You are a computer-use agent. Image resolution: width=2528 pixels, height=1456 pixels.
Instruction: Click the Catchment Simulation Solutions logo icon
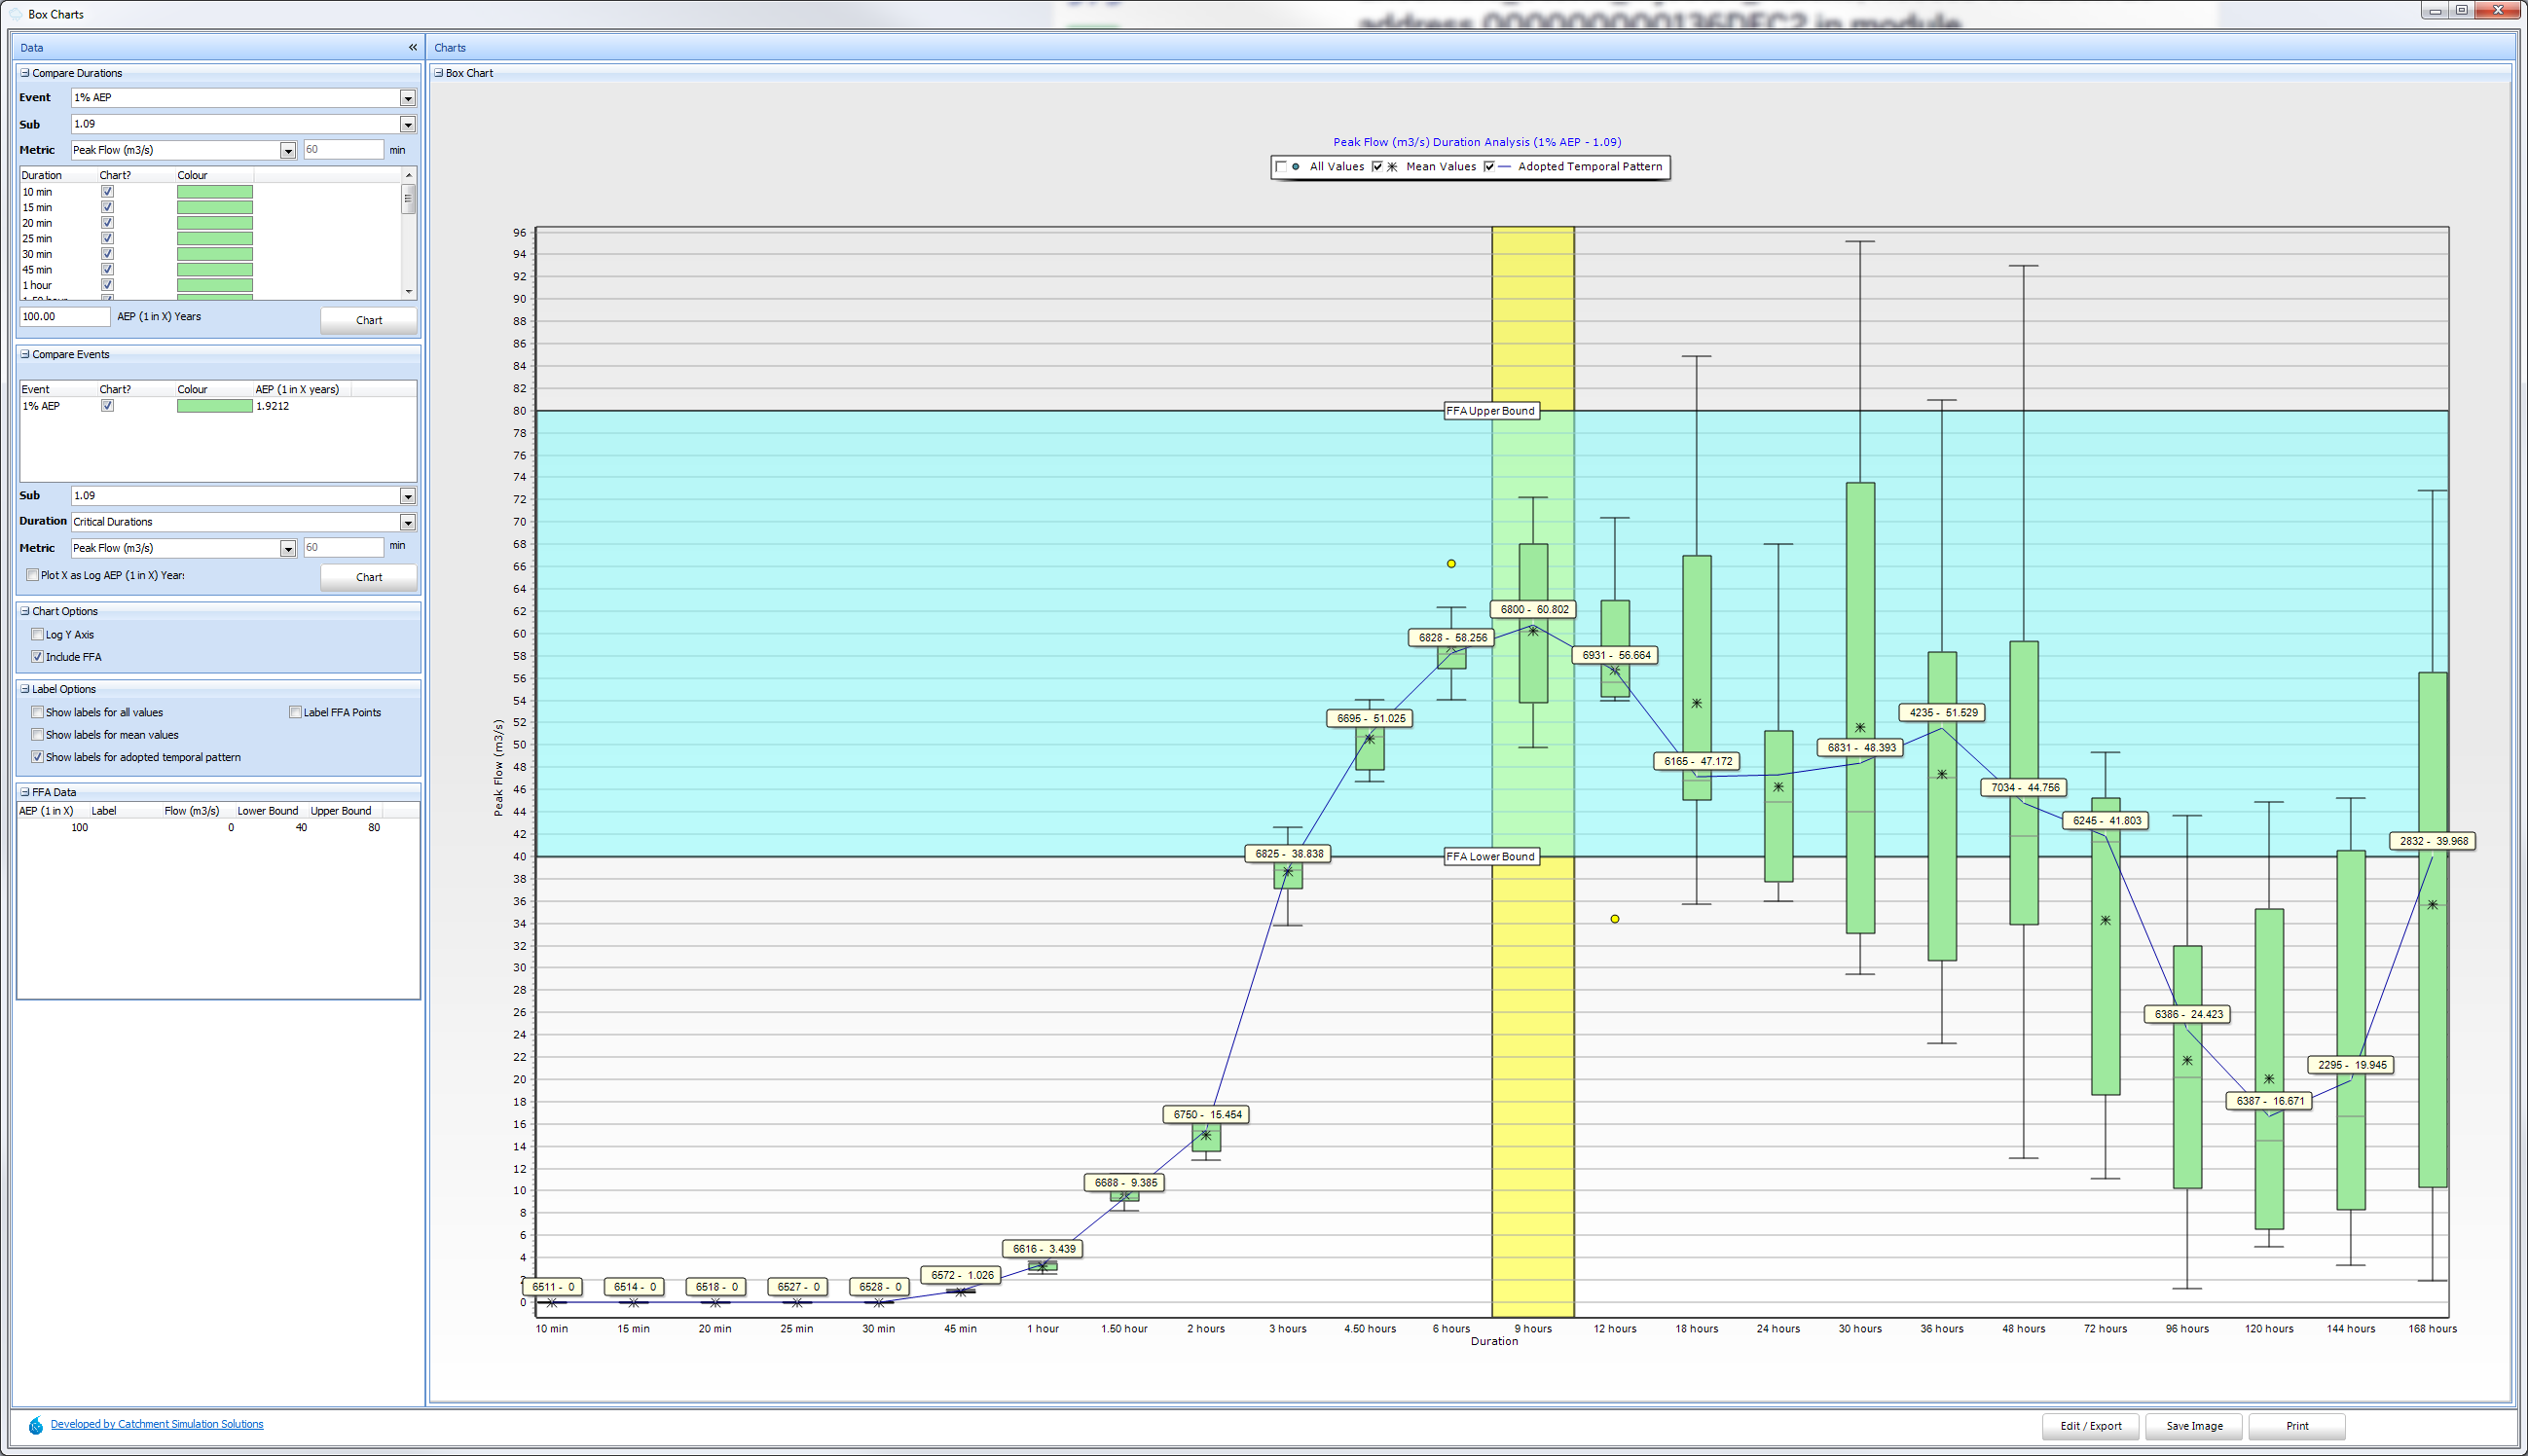36,1425
